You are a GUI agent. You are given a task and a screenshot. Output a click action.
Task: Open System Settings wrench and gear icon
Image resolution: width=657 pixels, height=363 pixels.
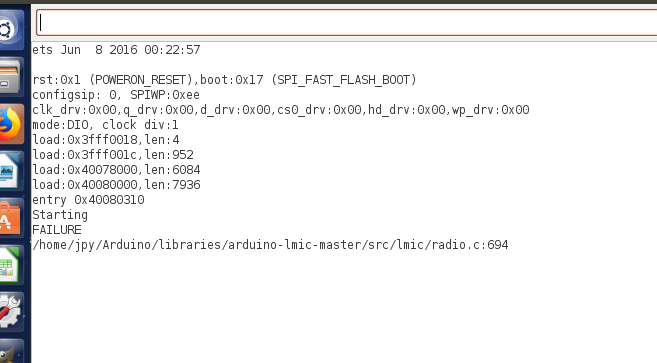click(9, 312)
